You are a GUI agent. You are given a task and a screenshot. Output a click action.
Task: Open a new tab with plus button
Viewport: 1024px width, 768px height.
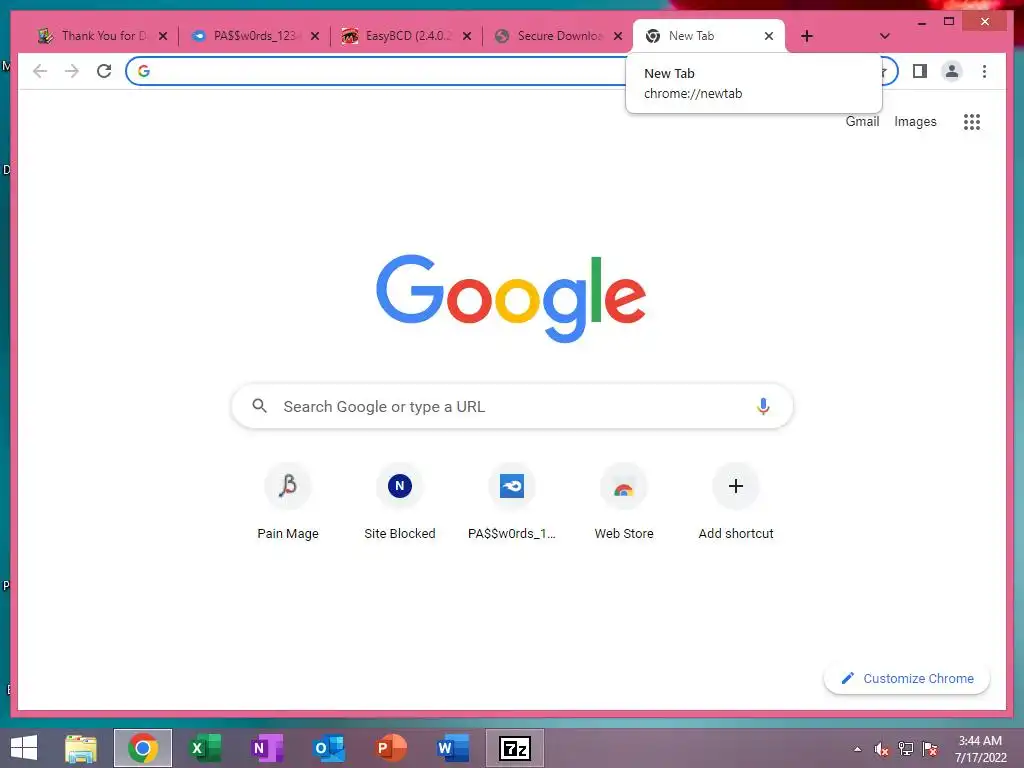807,36
